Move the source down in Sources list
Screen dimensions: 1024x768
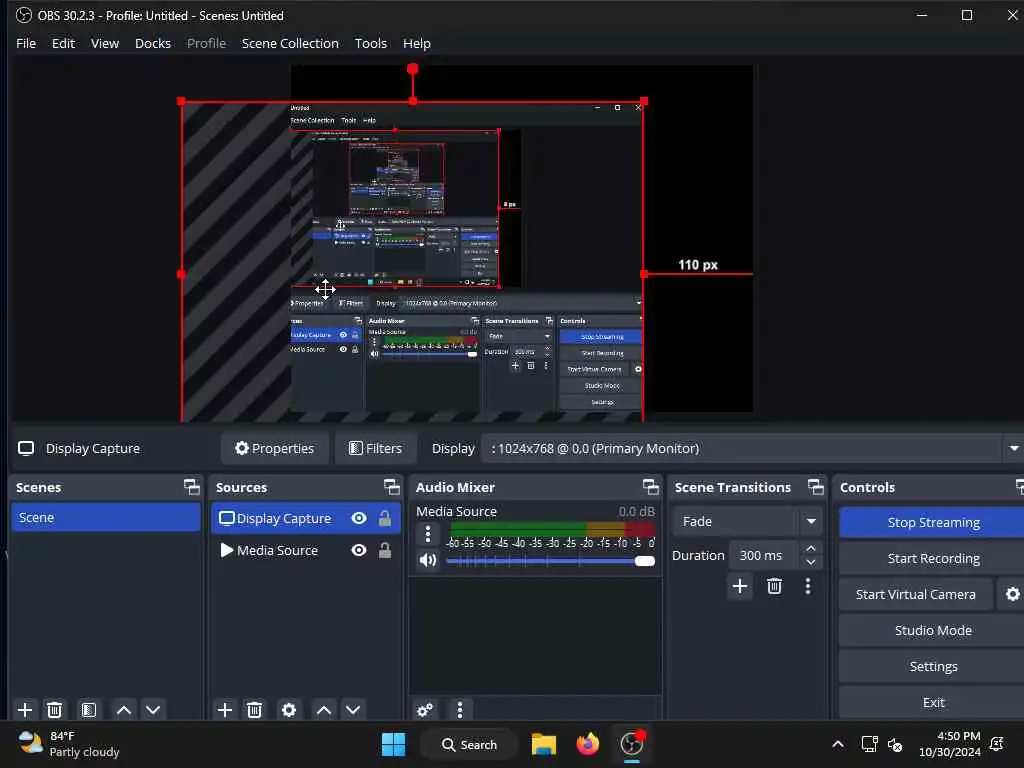click(x=353, y=710)
